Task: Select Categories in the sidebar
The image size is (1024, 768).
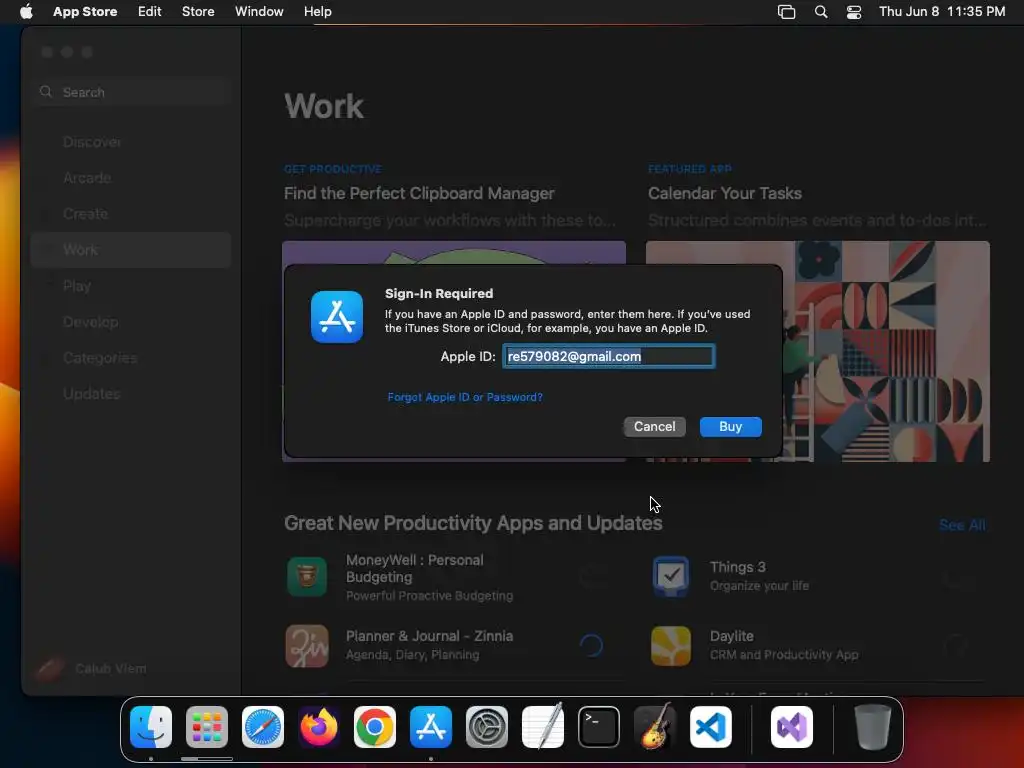Action: 100,358
